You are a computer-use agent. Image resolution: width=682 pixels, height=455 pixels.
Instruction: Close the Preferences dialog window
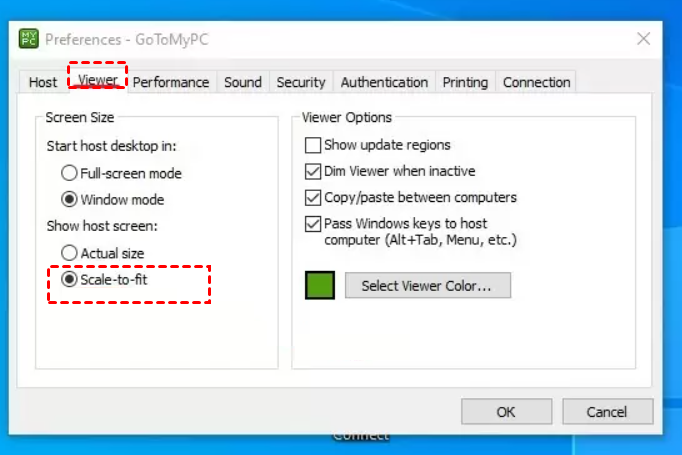point(644,39)
